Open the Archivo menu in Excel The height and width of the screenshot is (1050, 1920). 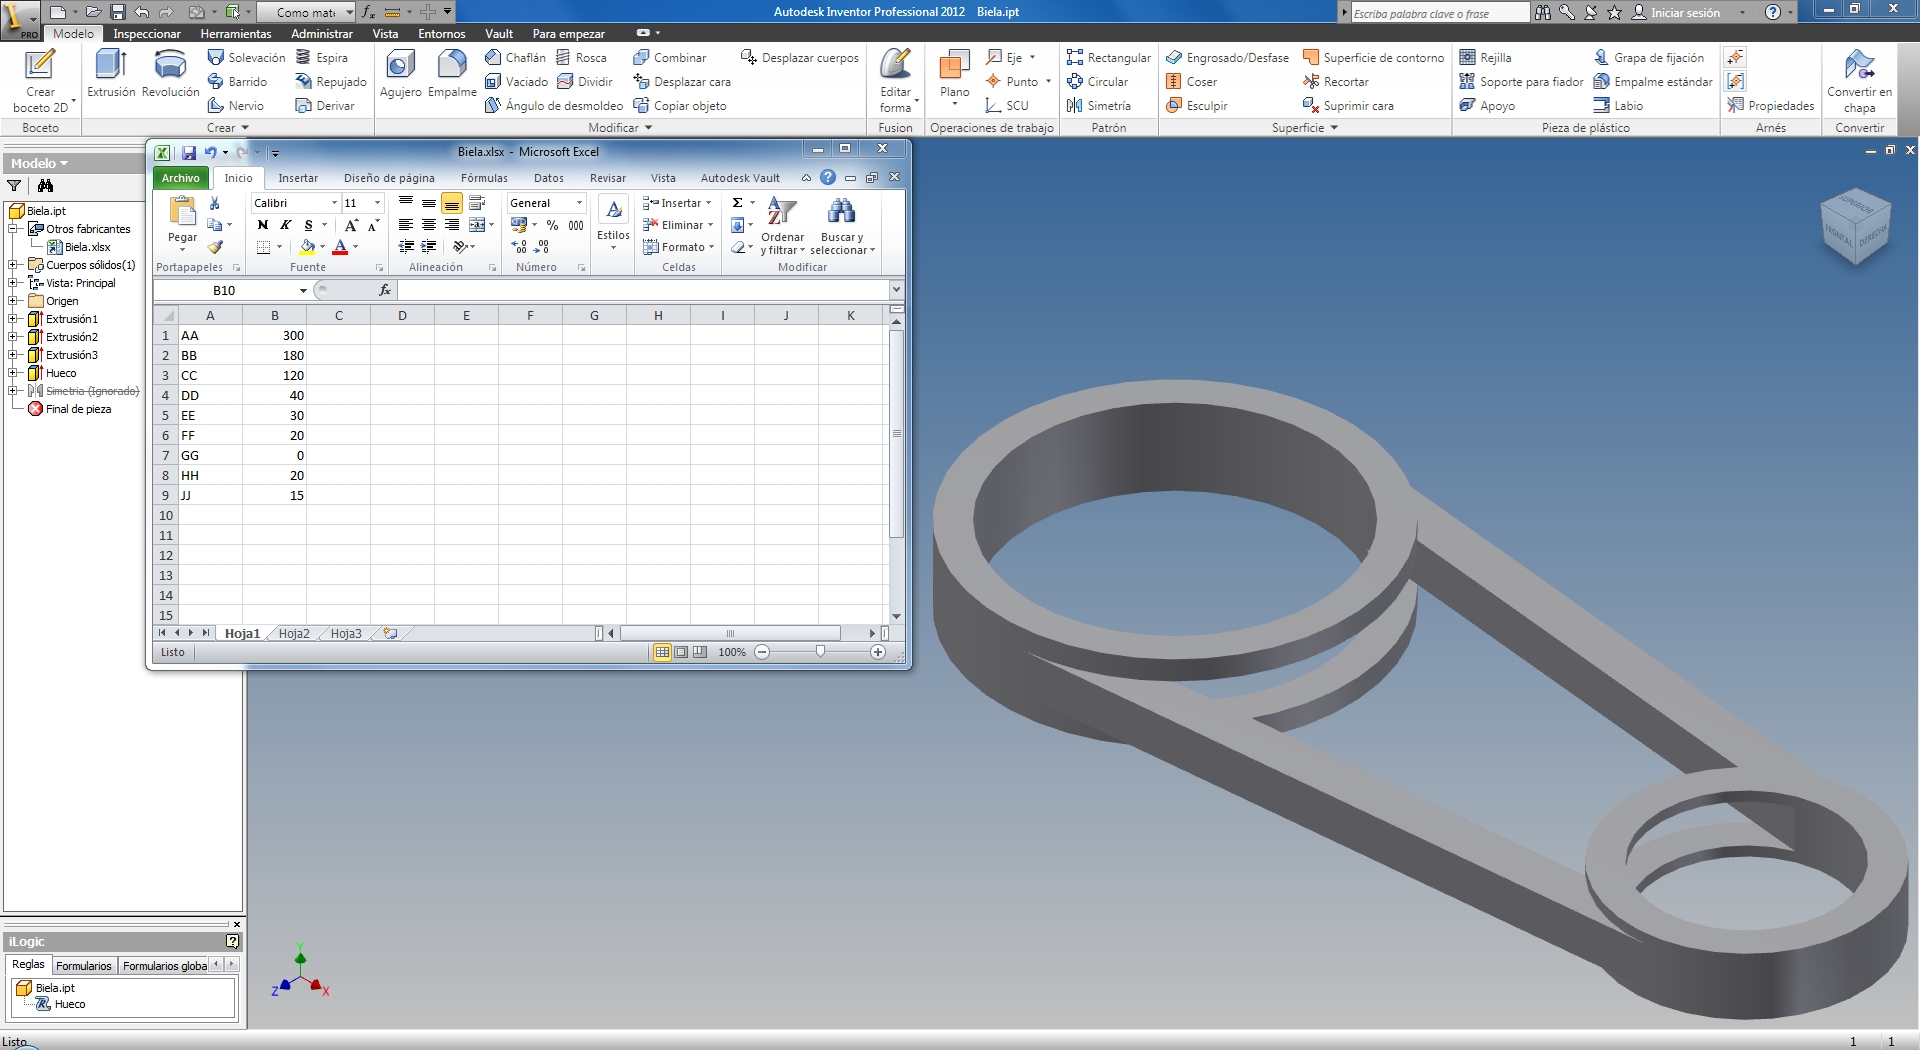tap(181, 178)
